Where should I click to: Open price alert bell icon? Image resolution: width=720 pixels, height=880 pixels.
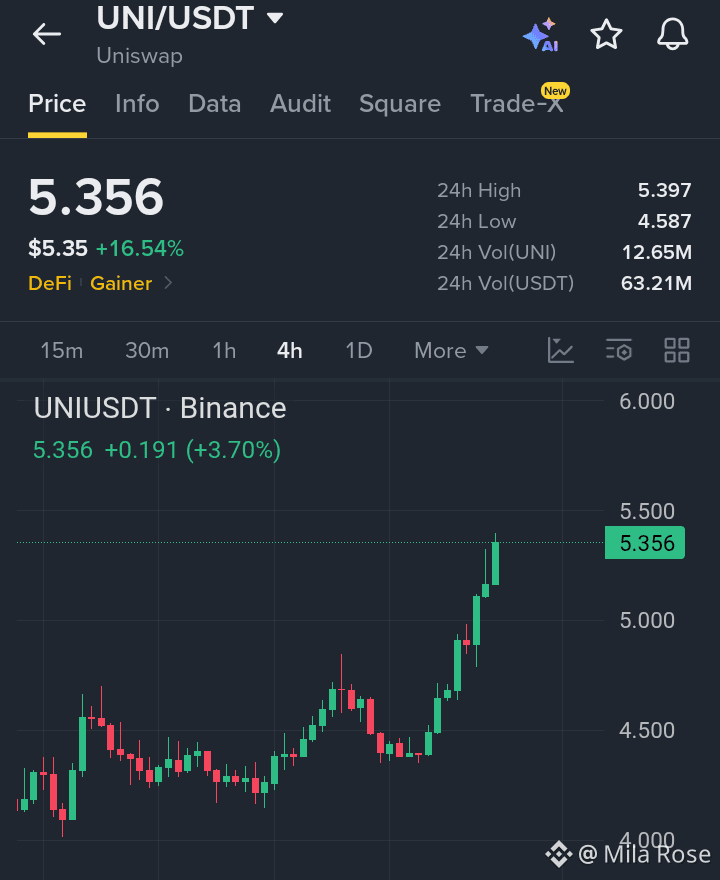(x=672, y=34)
